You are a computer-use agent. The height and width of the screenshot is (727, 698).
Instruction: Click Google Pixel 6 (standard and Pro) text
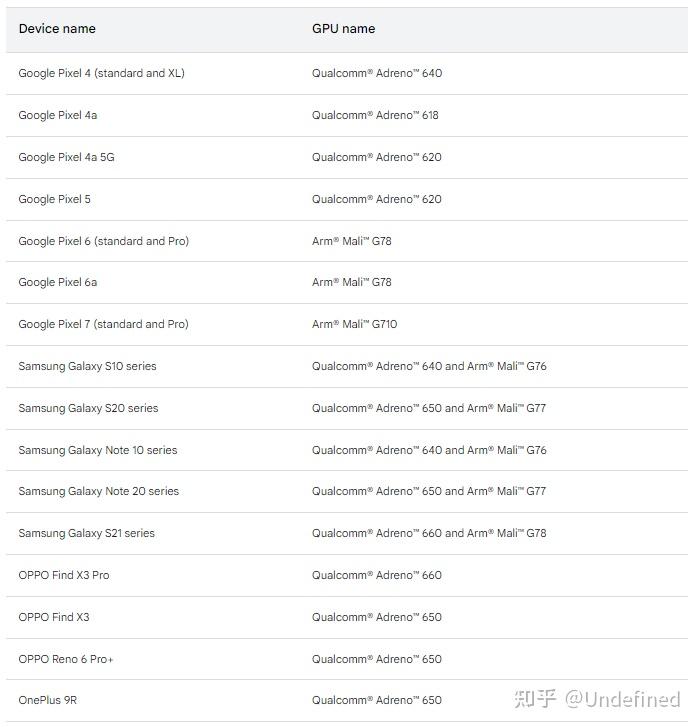tap(103, 241)
